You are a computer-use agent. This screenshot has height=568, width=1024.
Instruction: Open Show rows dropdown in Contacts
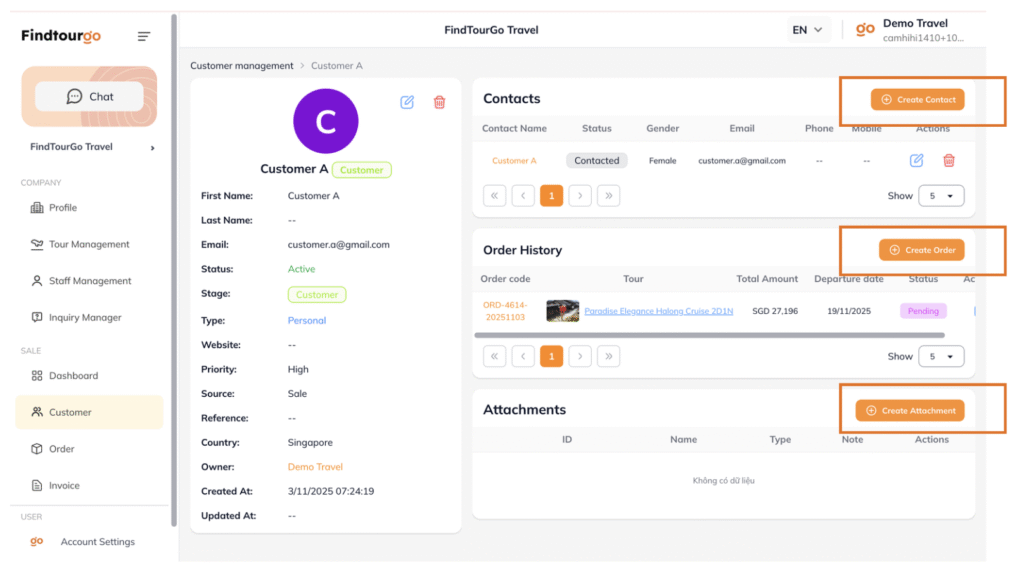940,196
